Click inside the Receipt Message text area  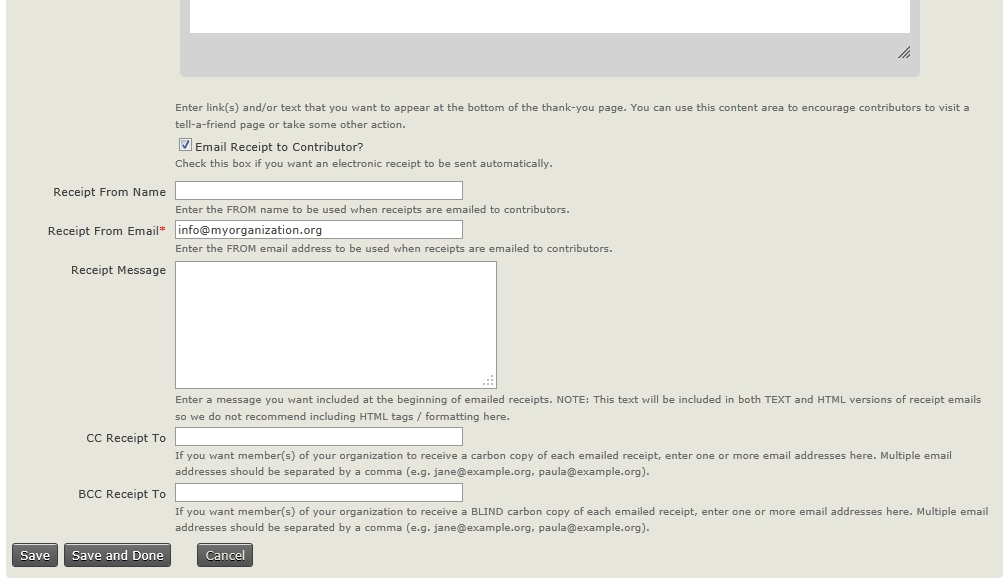coord(335,324)
